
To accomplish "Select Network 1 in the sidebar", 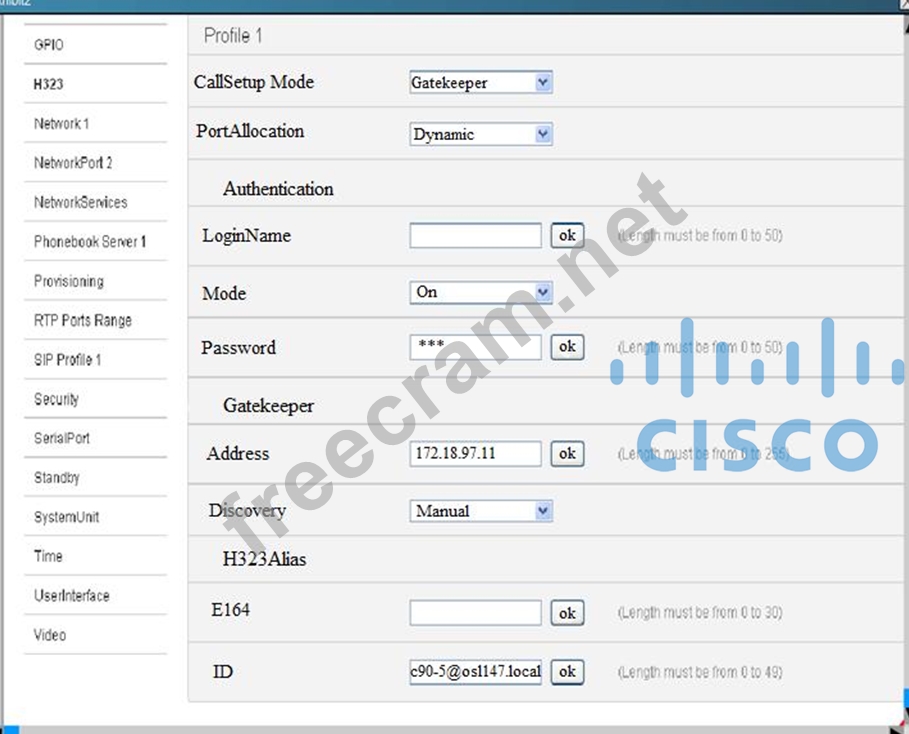I will pos(61,124).
